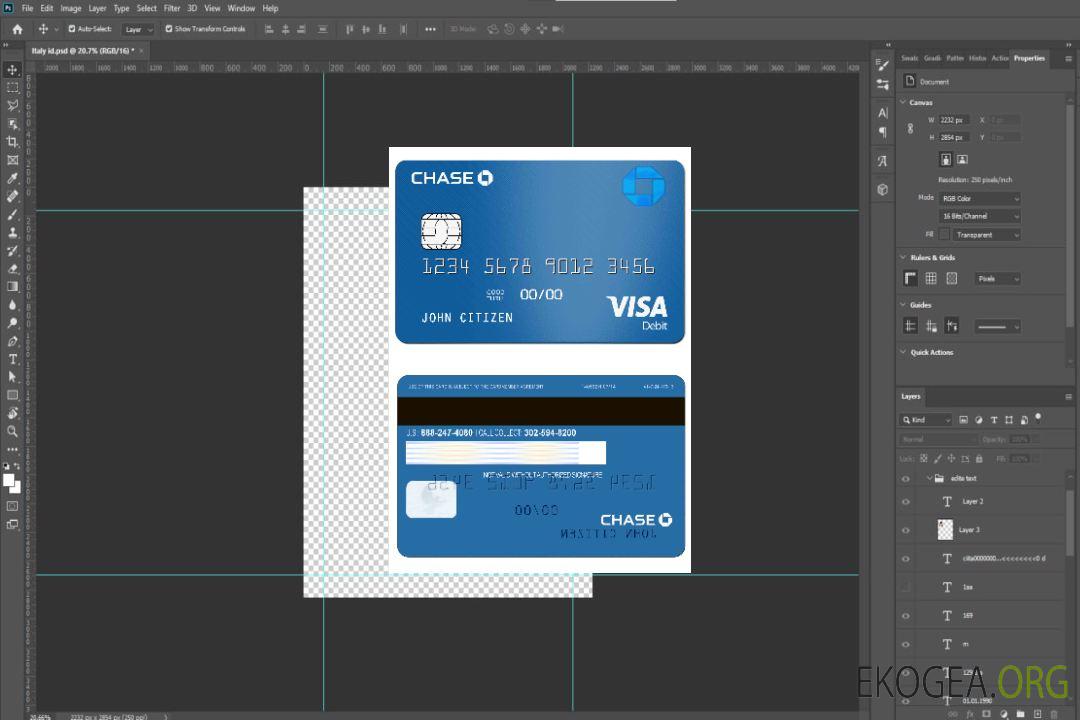
Task: Select the Eraser tool
Action: [12, 269]
